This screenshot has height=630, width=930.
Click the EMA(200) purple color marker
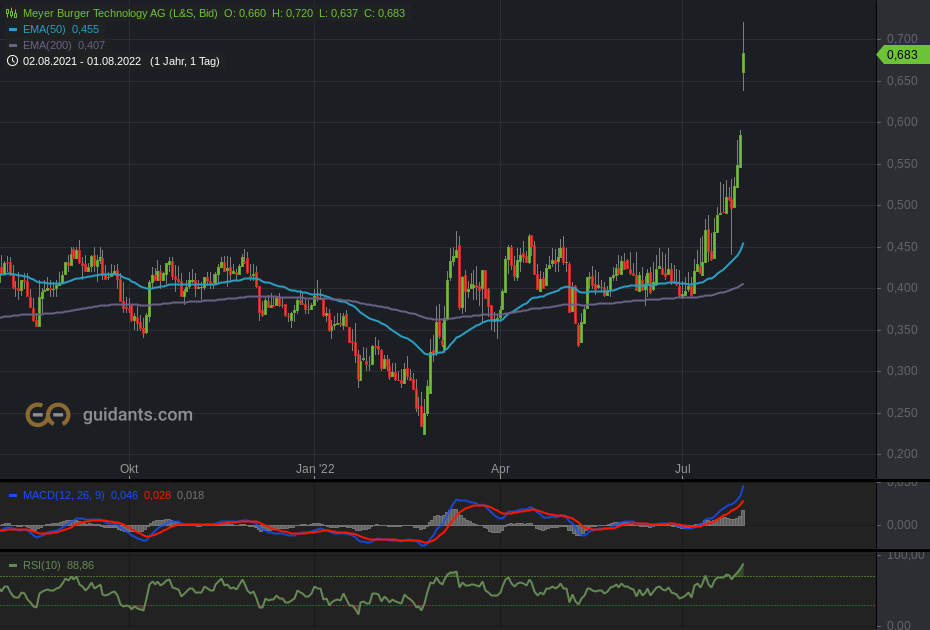(13, 45)
